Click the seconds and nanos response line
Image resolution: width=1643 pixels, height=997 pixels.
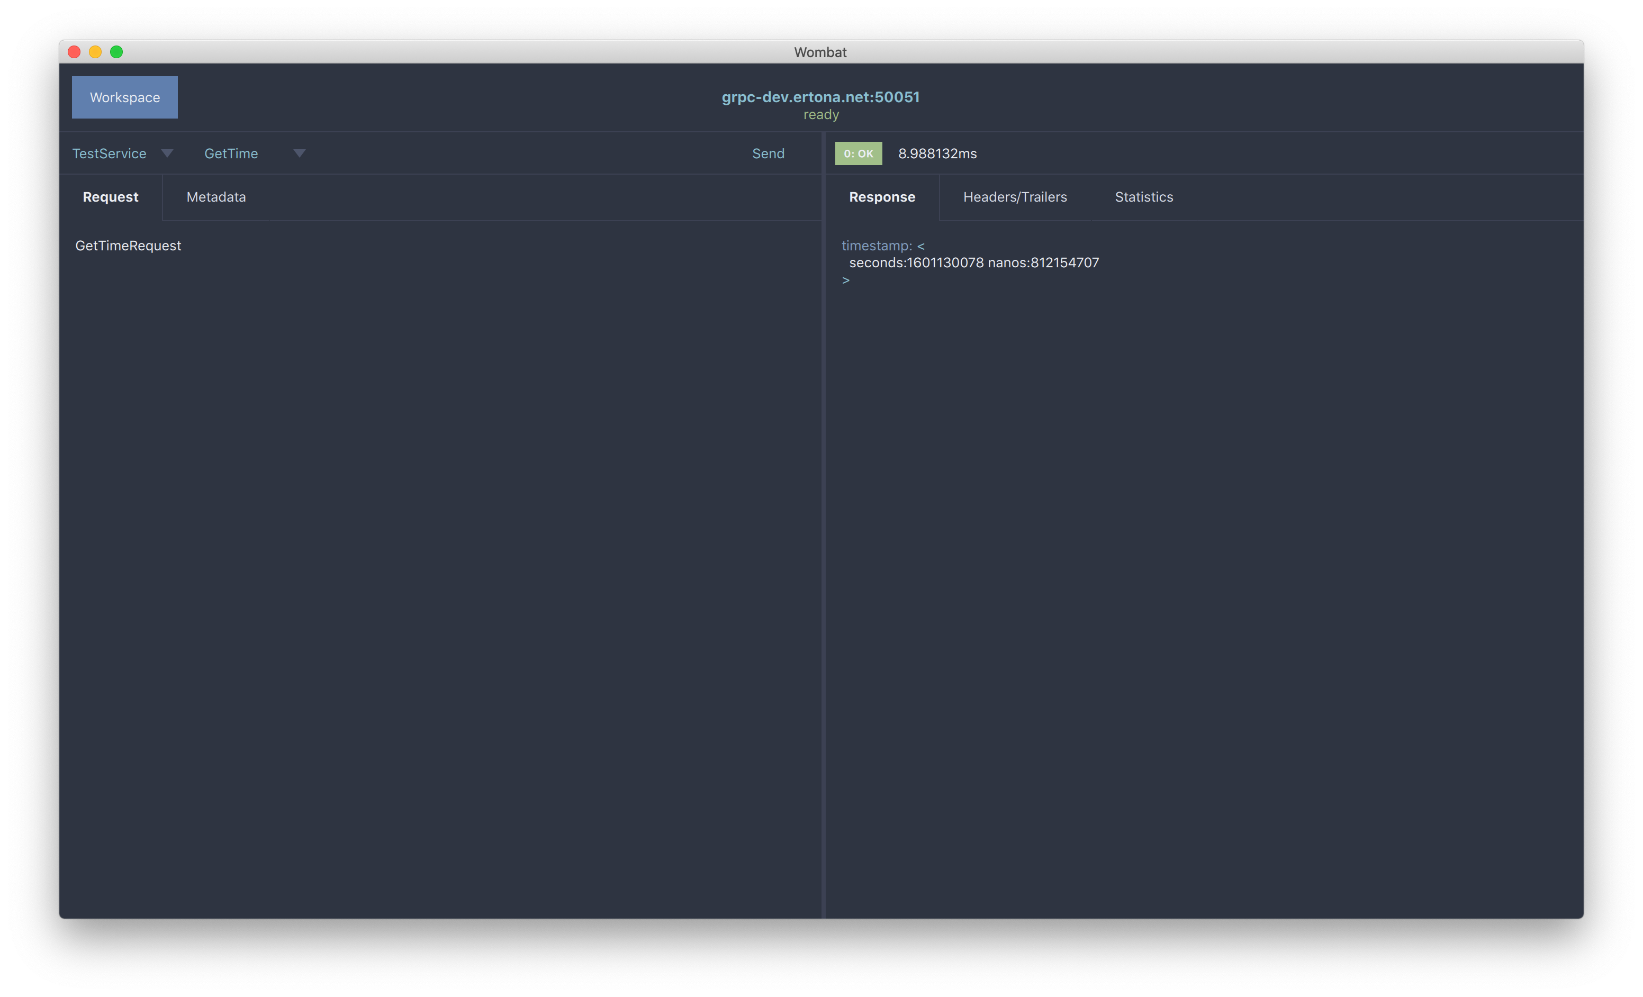point(973,263)
